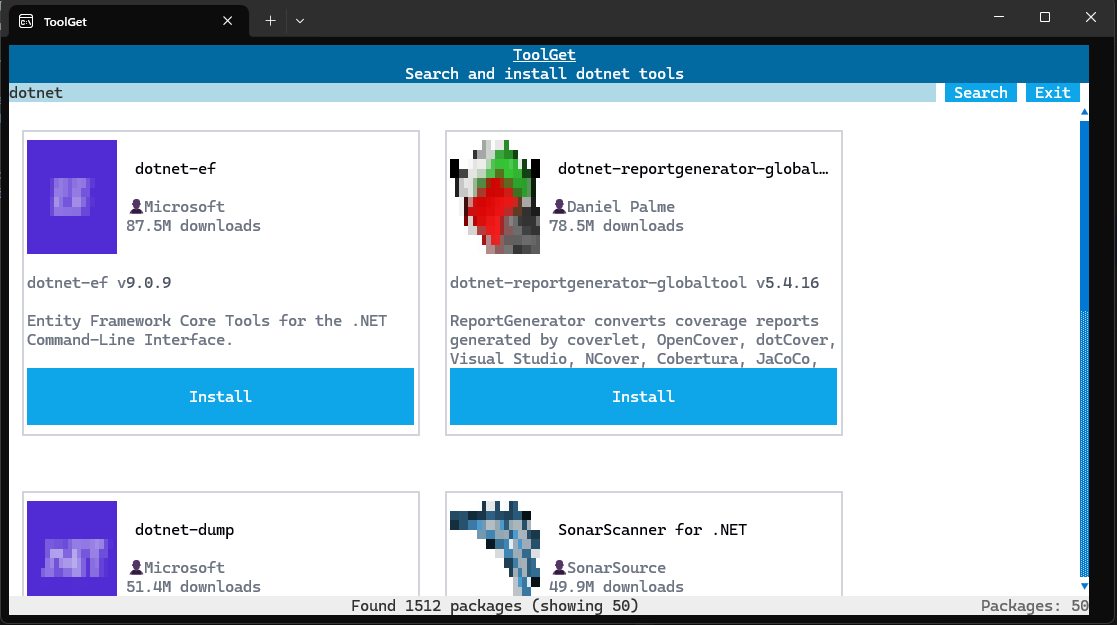This screenshot has height=625, width=1117.
Task: Click the author icon next to Microsoft under dotnet-ef
Action: click(136, 207)
